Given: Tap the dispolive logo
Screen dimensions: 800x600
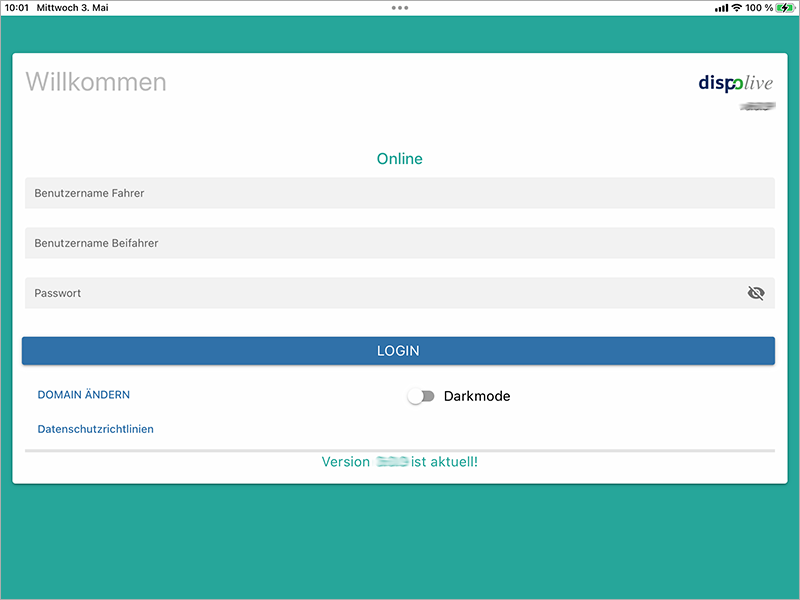Looking at the screenshot, I should tap(736, 83).
